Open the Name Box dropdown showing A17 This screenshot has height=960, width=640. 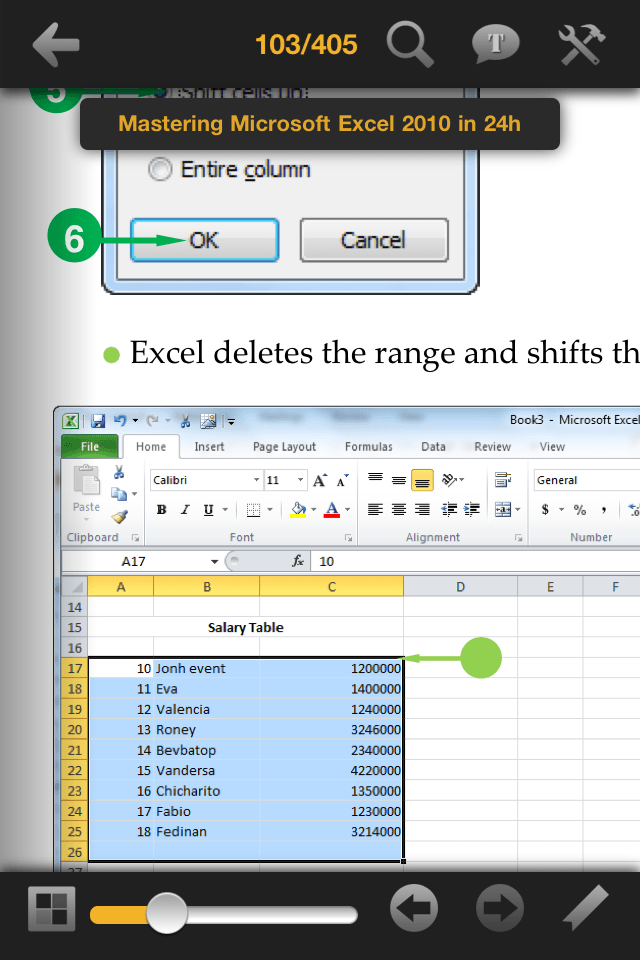[x=214, y=561]
